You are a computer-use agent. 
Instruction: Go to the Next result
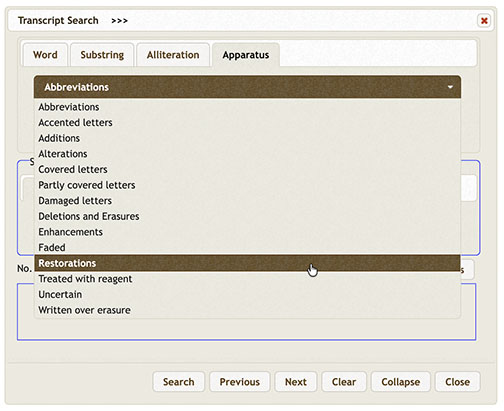296,382
